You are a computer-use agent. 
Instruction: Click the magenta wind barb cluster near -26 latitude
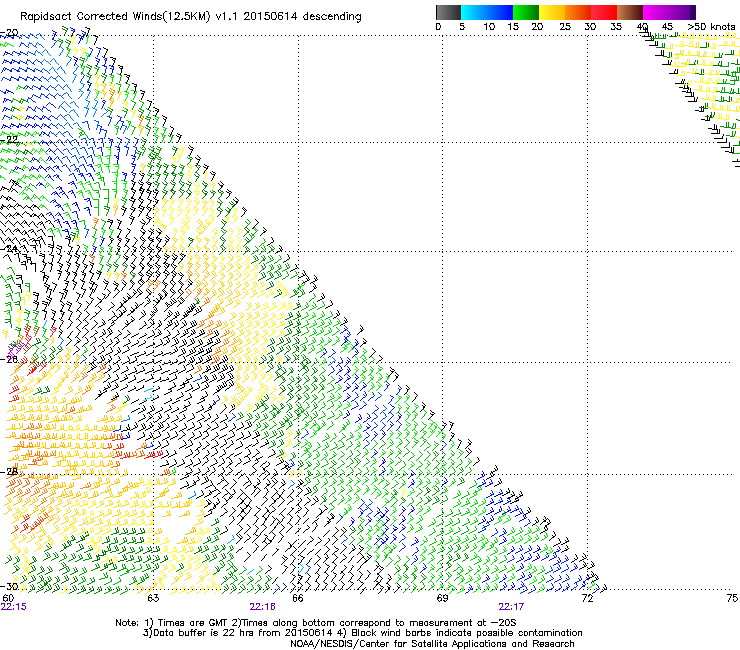click(15, 350)
